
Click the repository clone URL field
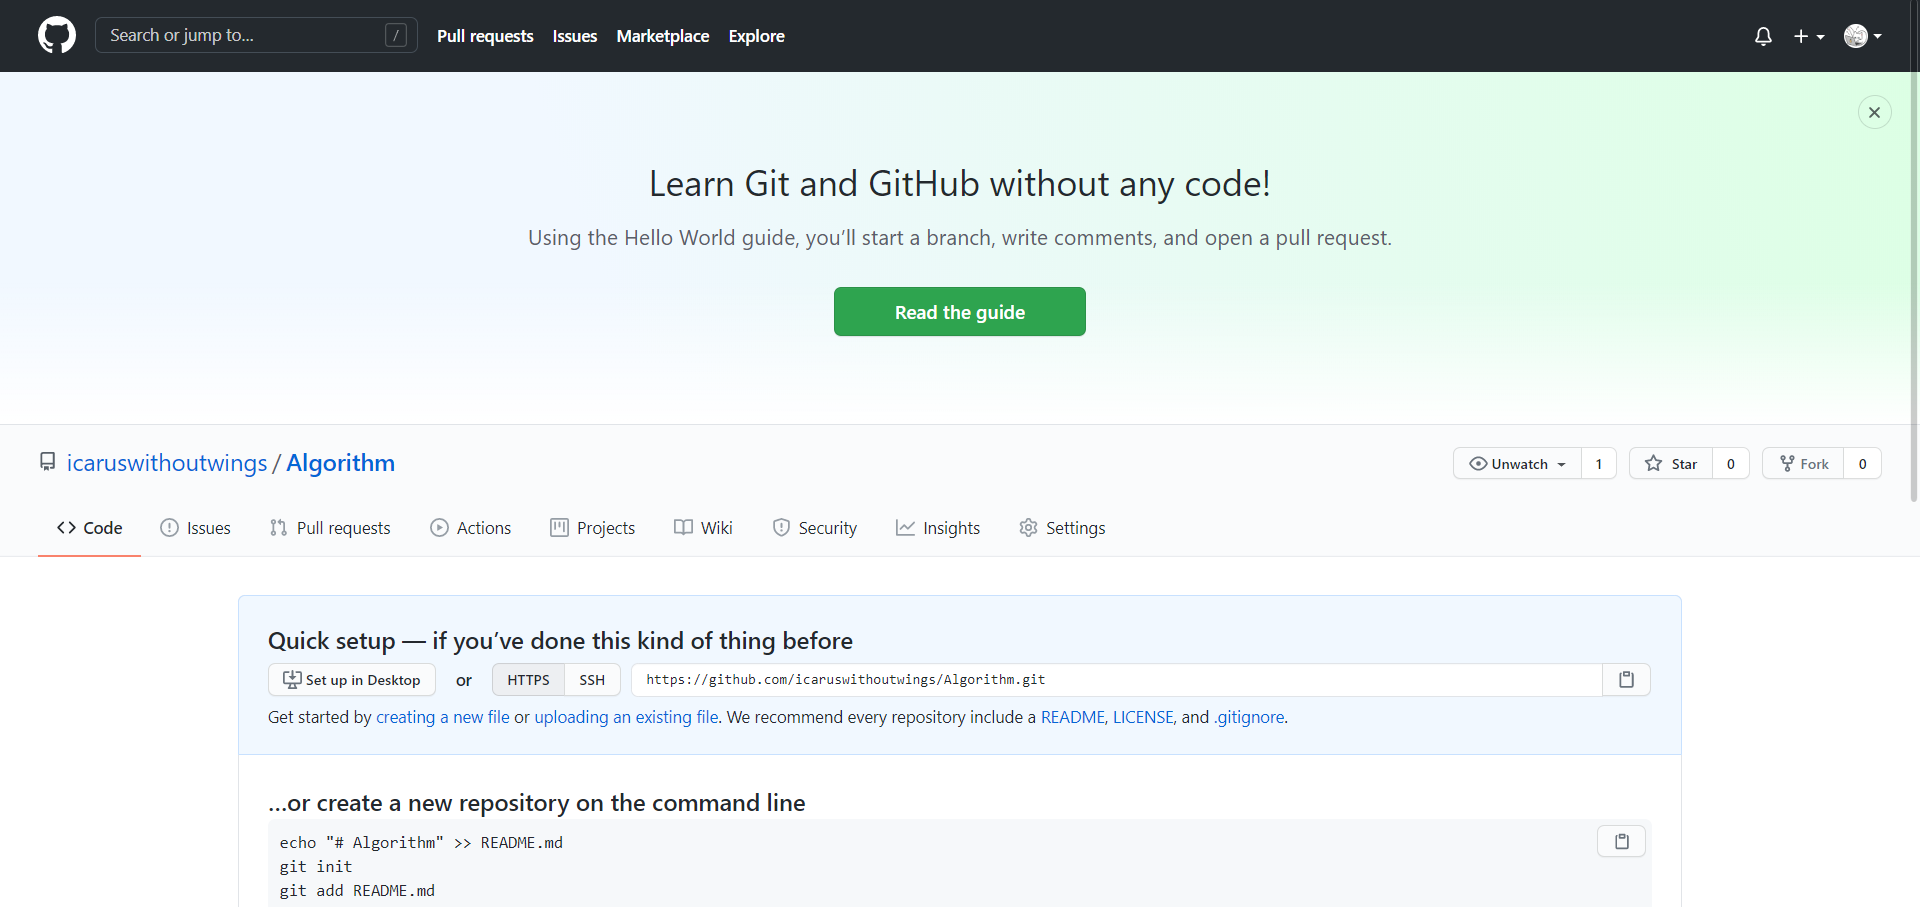pos(1117,680)
